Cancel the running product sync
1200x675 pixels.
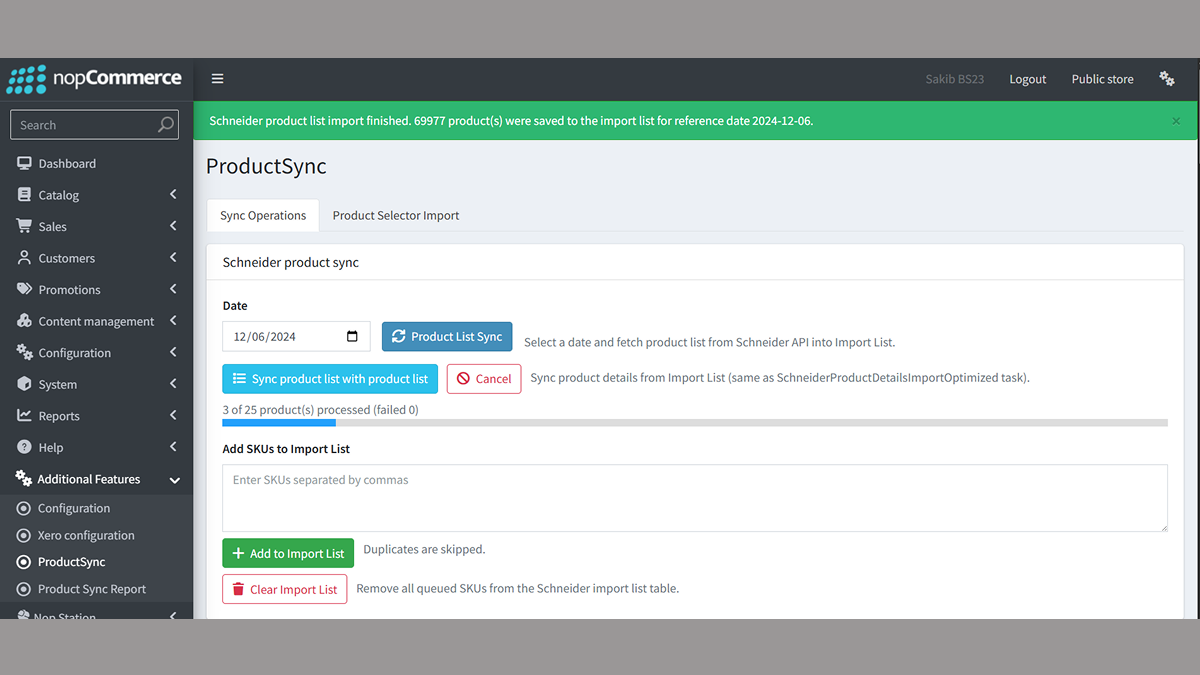click(x=484, y=378)
